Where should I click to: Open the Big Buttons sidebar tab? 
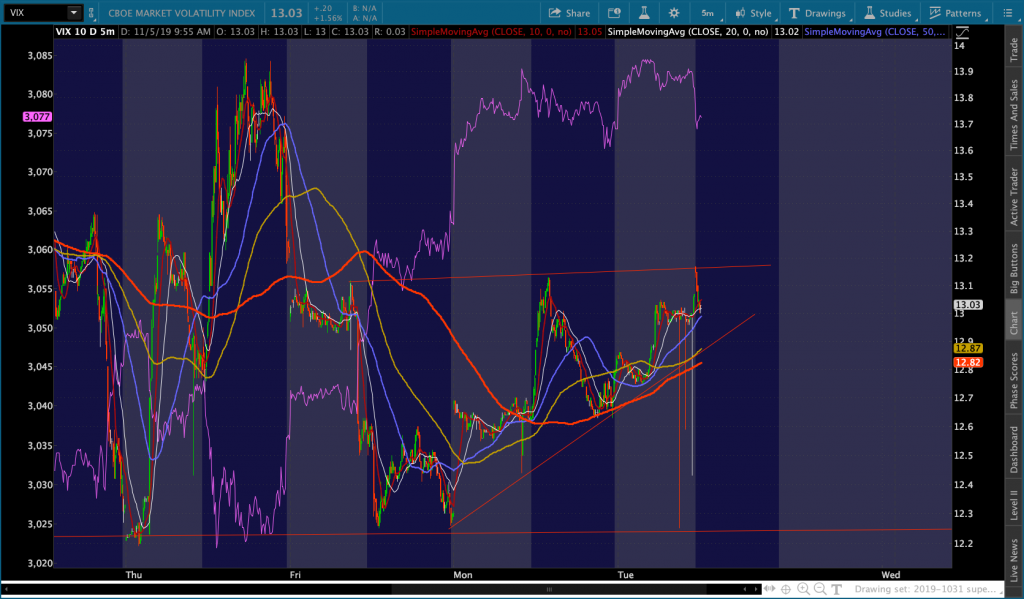[x=1014, y=268]
